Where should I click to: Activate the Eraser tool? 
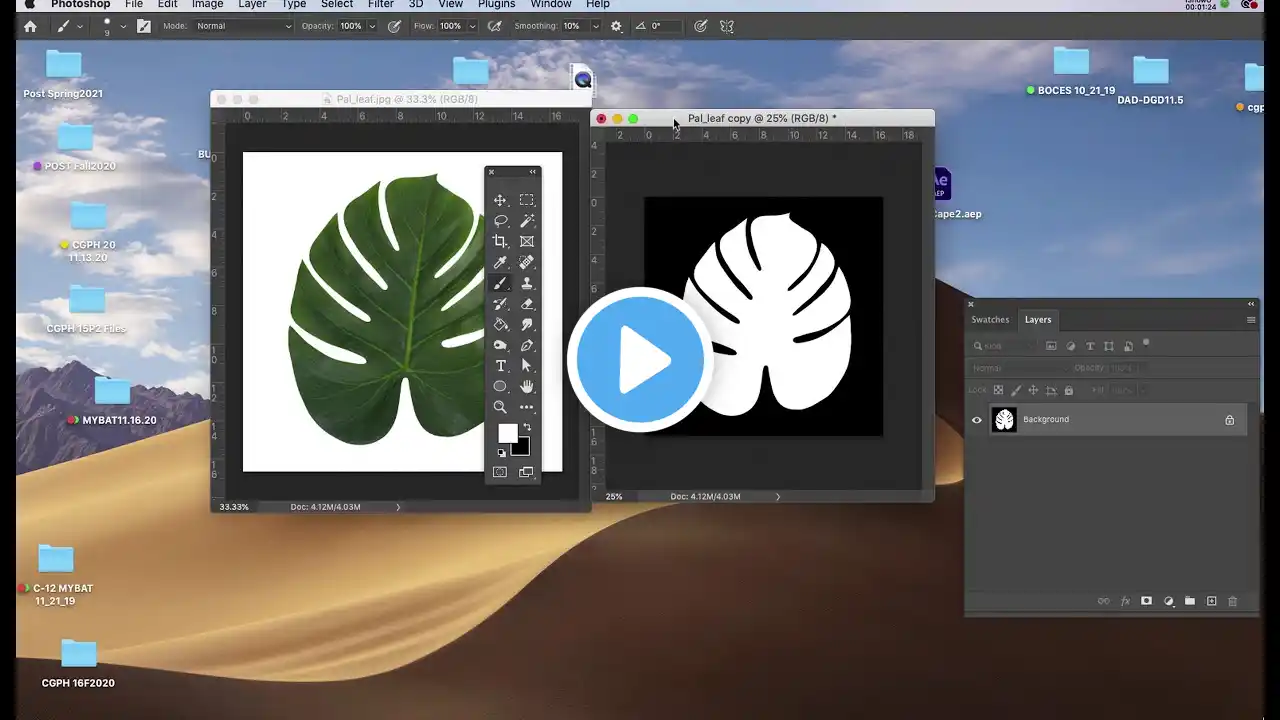coord(527,304)
